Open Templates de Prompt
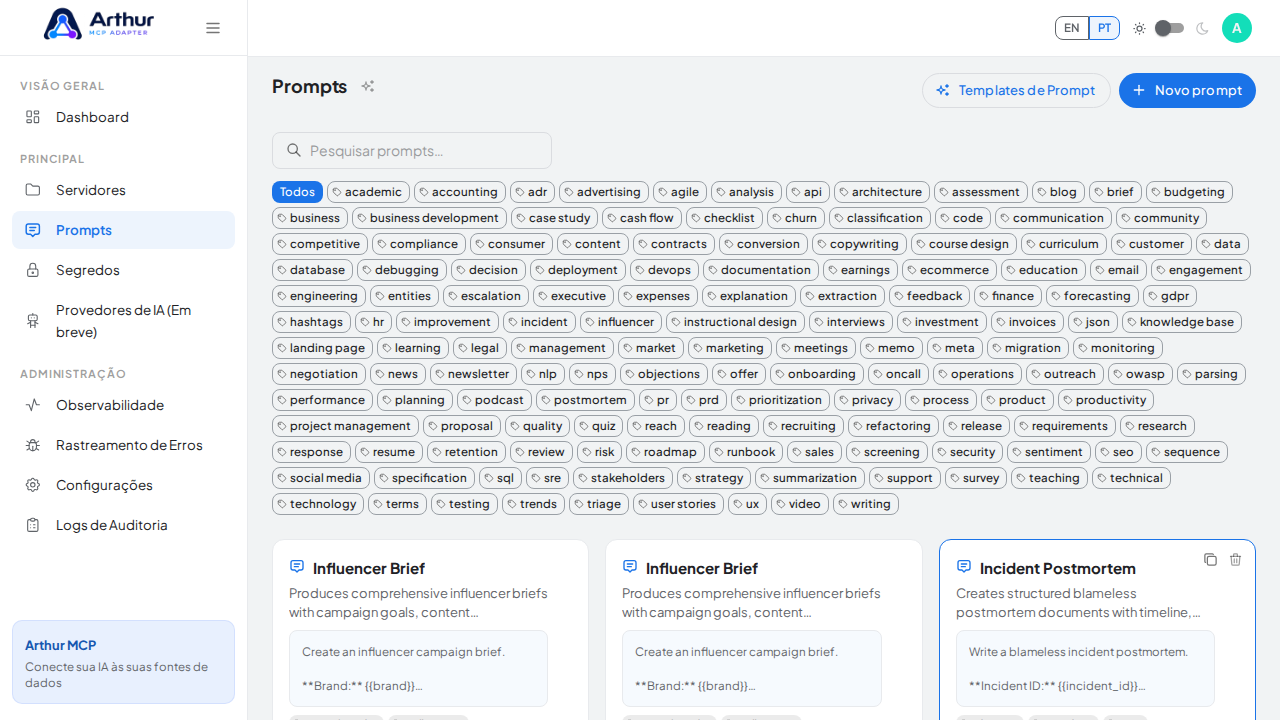This screenshot has width=1280, height=720. click(1016, 90)
